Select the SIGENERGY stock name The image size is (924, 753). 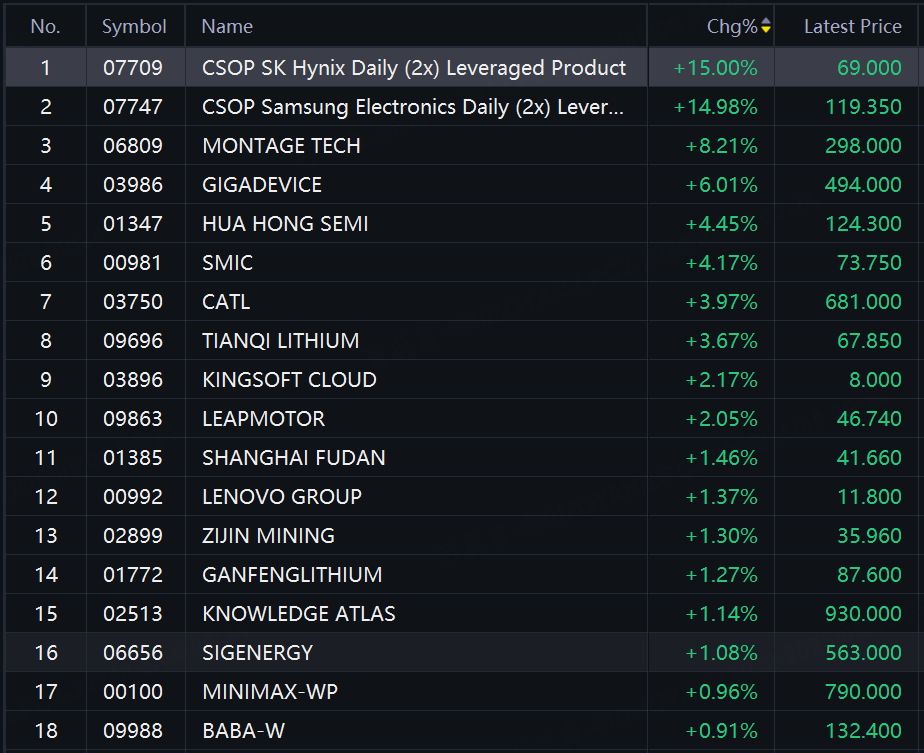click(258, 652)
